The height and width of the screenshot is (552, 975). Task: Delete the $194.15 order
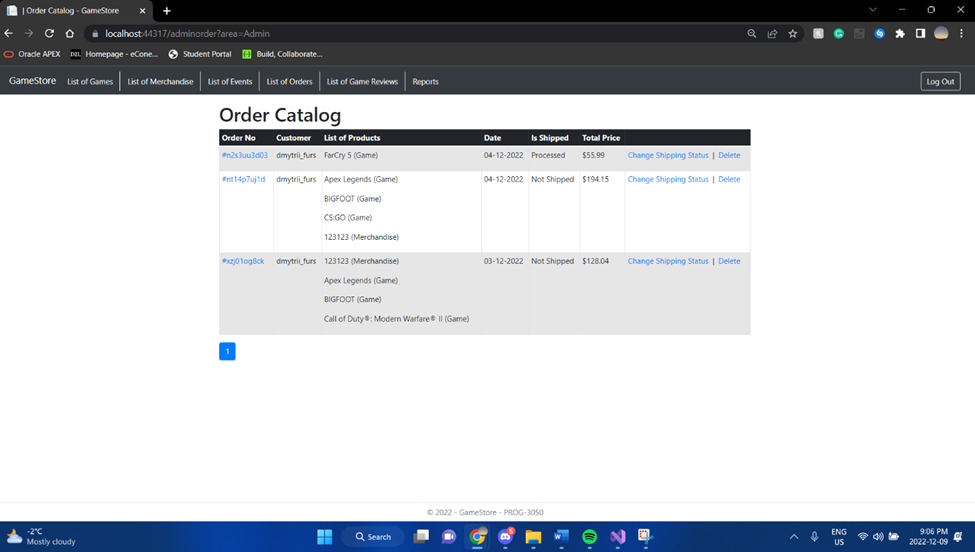[729, 179]
